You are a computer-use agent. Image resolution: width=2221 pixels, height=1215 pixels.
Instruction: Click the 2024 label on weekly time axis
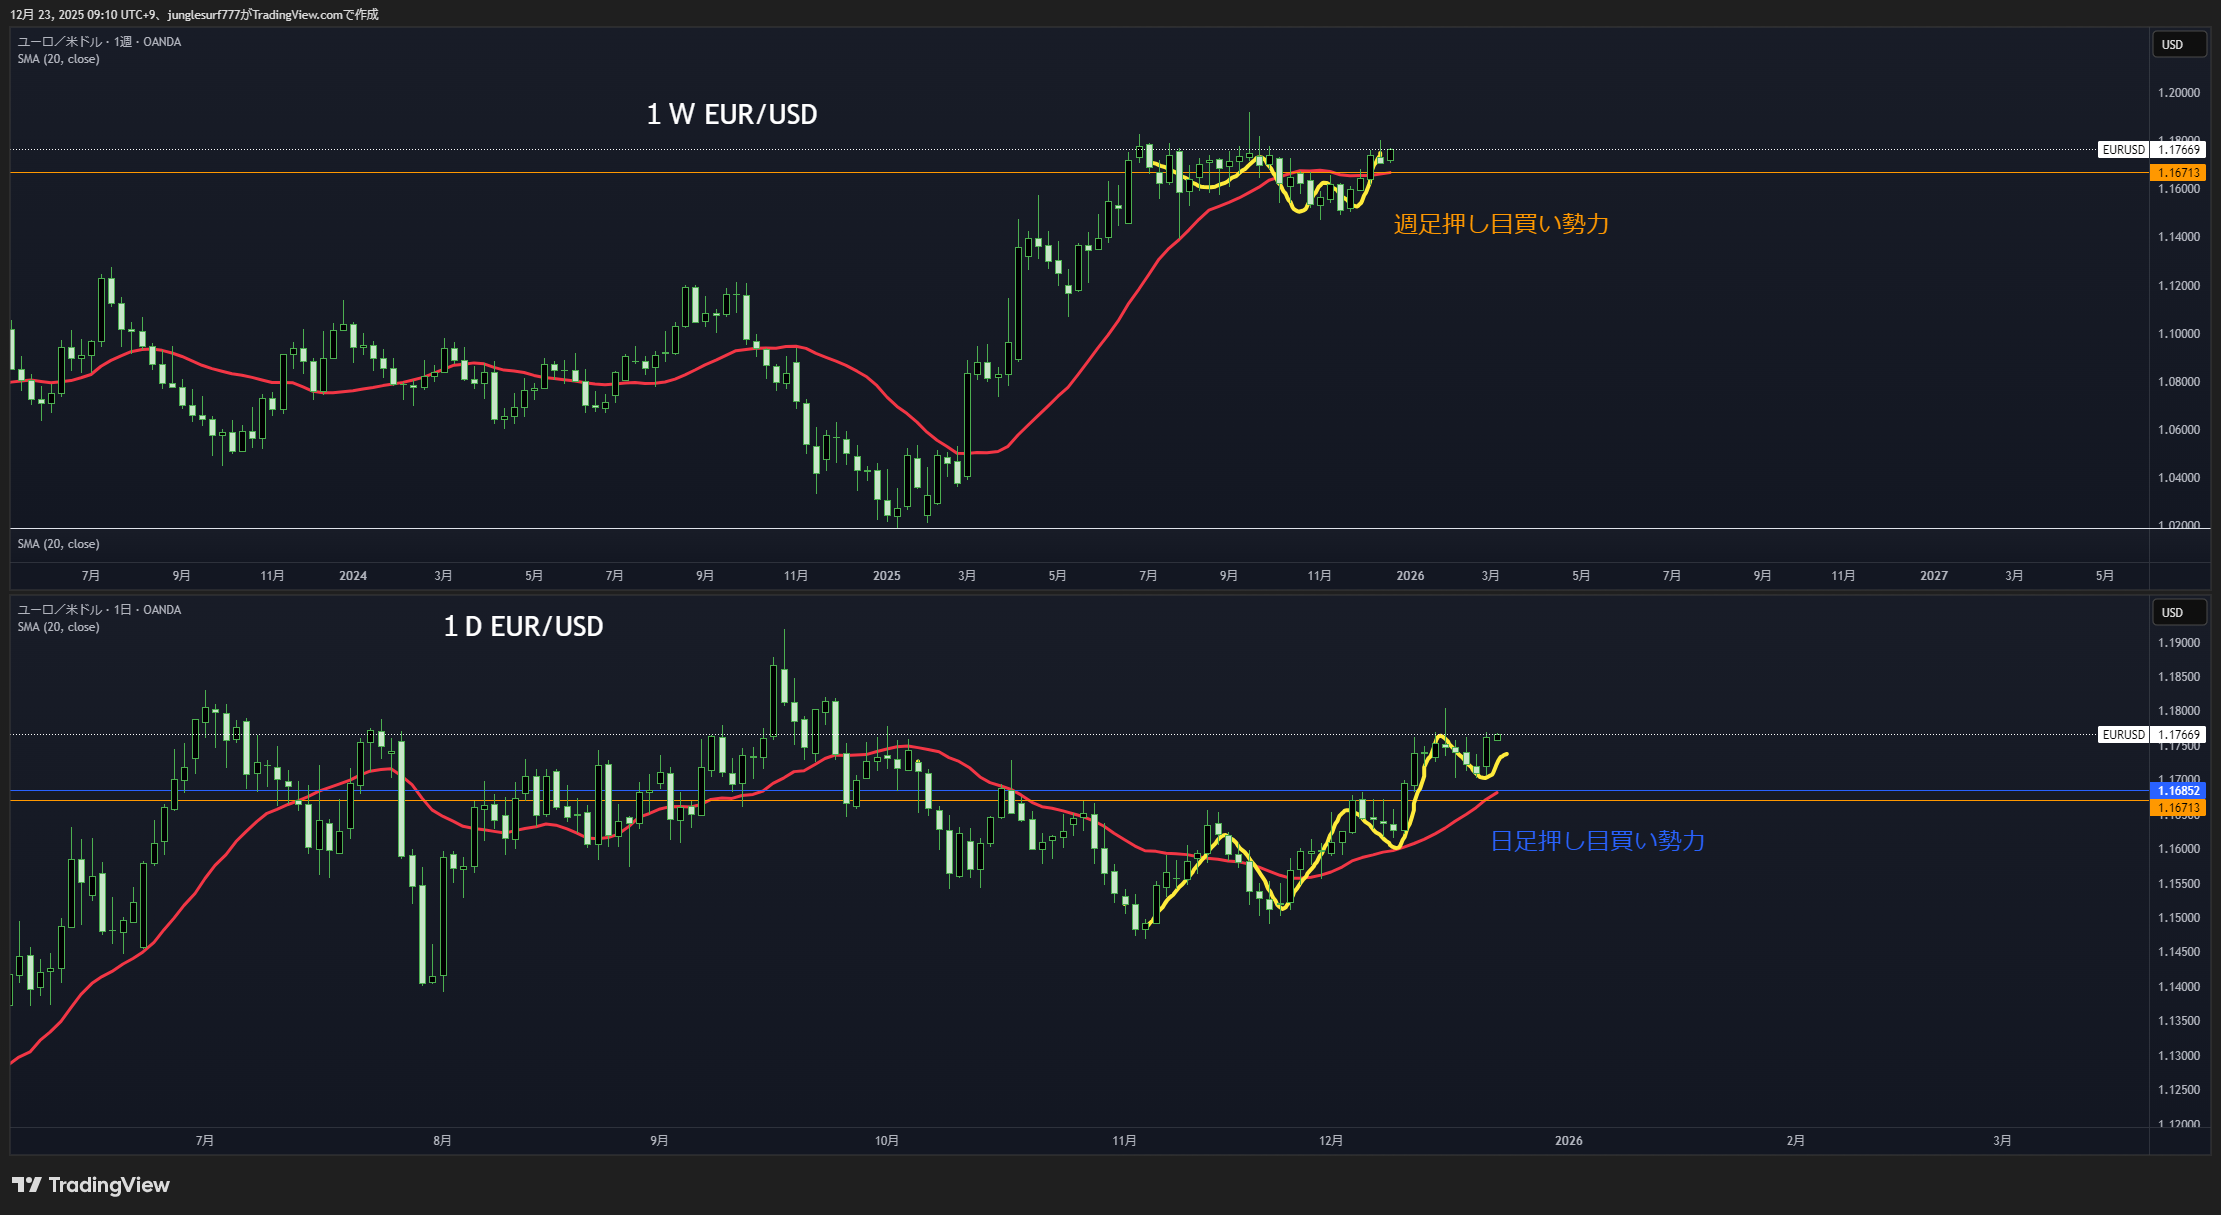[x=352, y=576]
